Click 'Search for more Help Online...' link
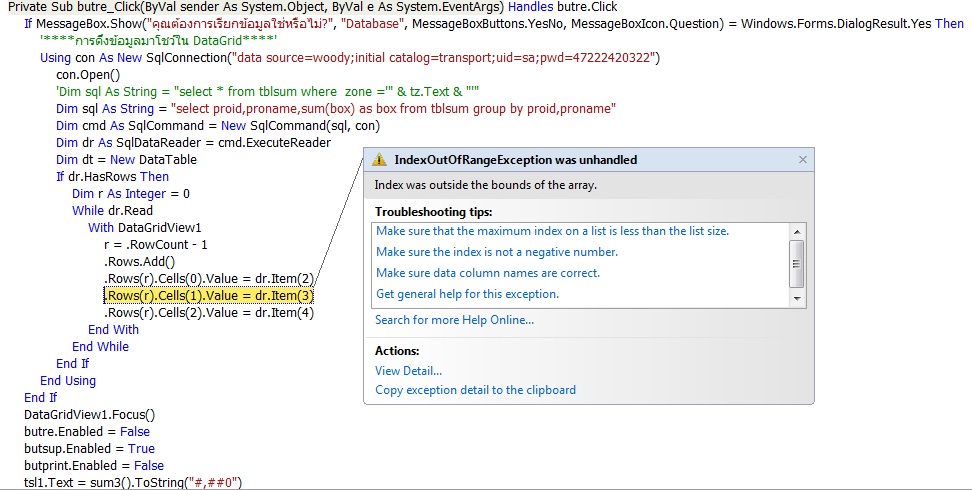Viewport: 972px width, 490px height. (454, 320)
